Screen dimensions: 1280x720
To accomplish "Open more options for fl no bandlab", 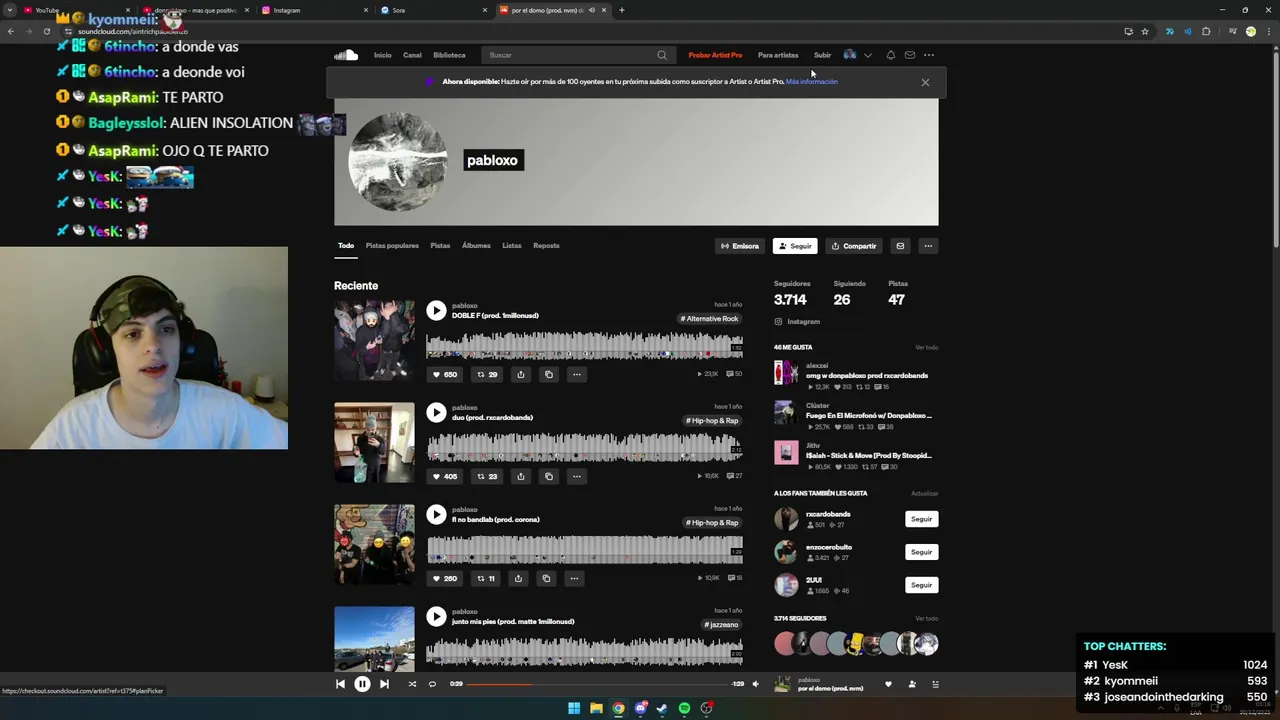I will [x=574, y=578].
